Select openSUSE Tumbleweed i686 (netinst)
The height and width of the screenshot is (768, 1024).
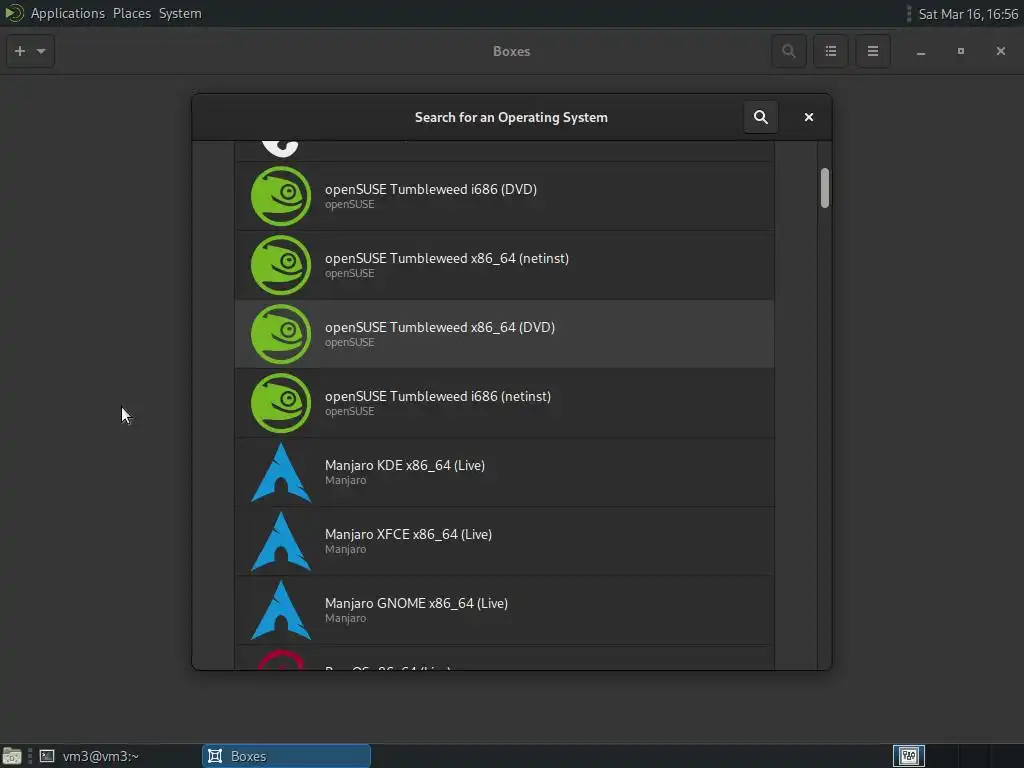[504, 403]
